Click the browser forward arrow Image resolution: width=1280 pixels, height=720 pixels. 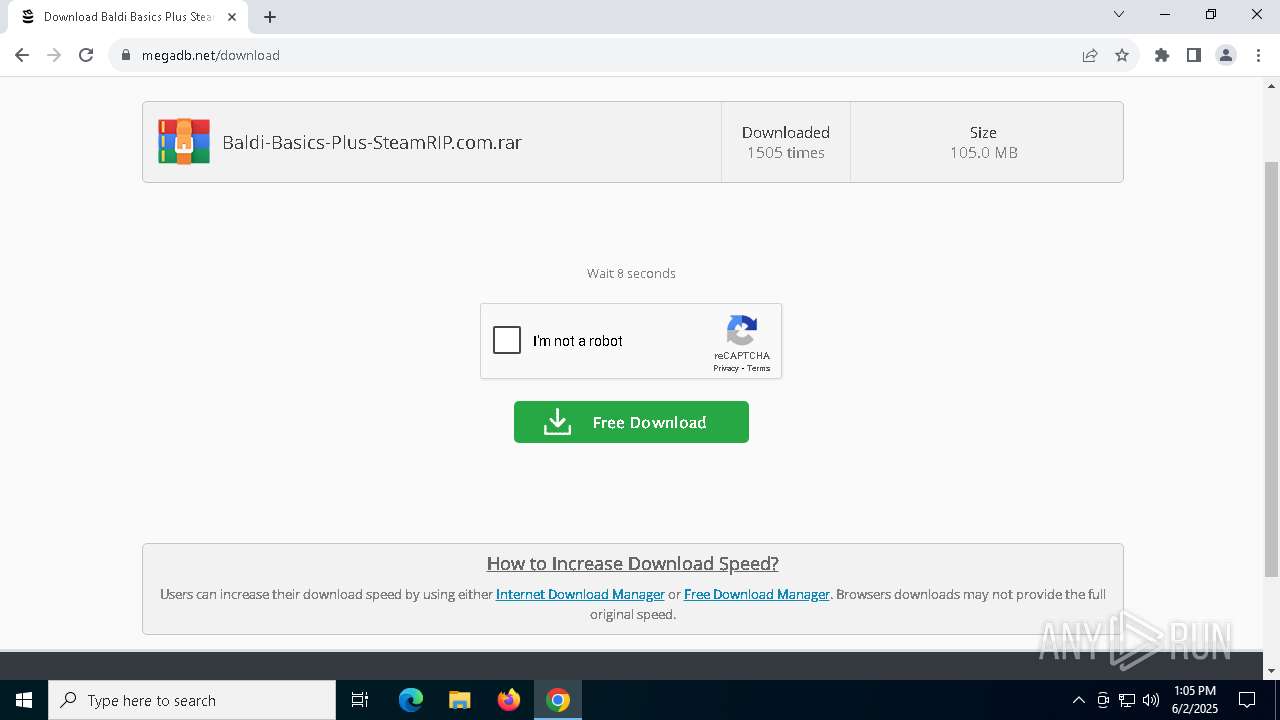point(54,55)
